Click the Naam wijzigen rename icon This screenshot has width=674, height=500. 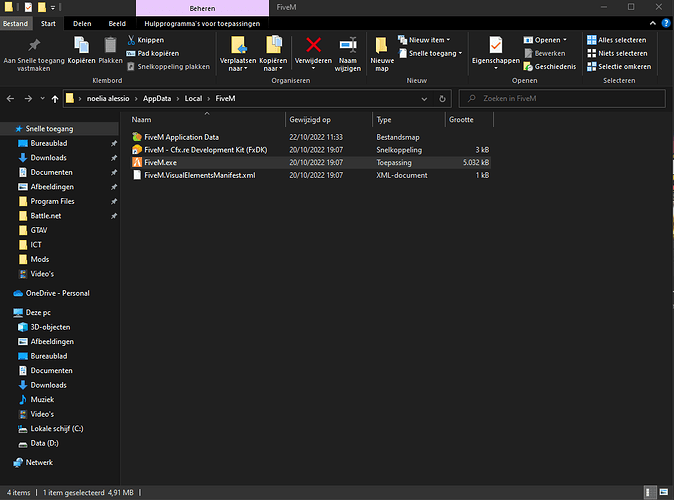coord(348,45)
